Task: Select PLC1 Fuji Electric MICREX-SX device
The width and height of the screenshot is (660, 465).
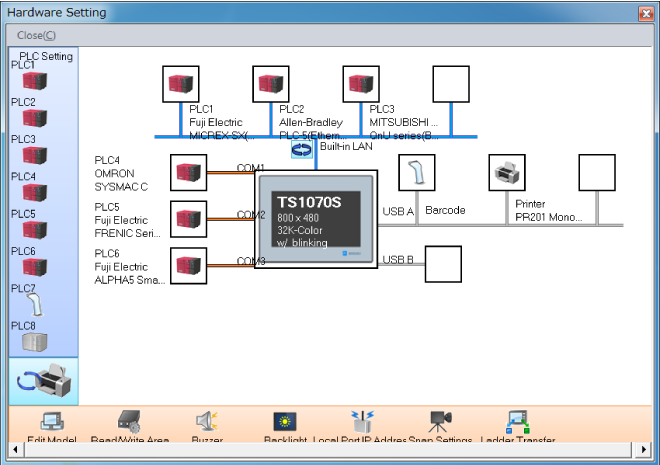Action: (x=181, y=84)
